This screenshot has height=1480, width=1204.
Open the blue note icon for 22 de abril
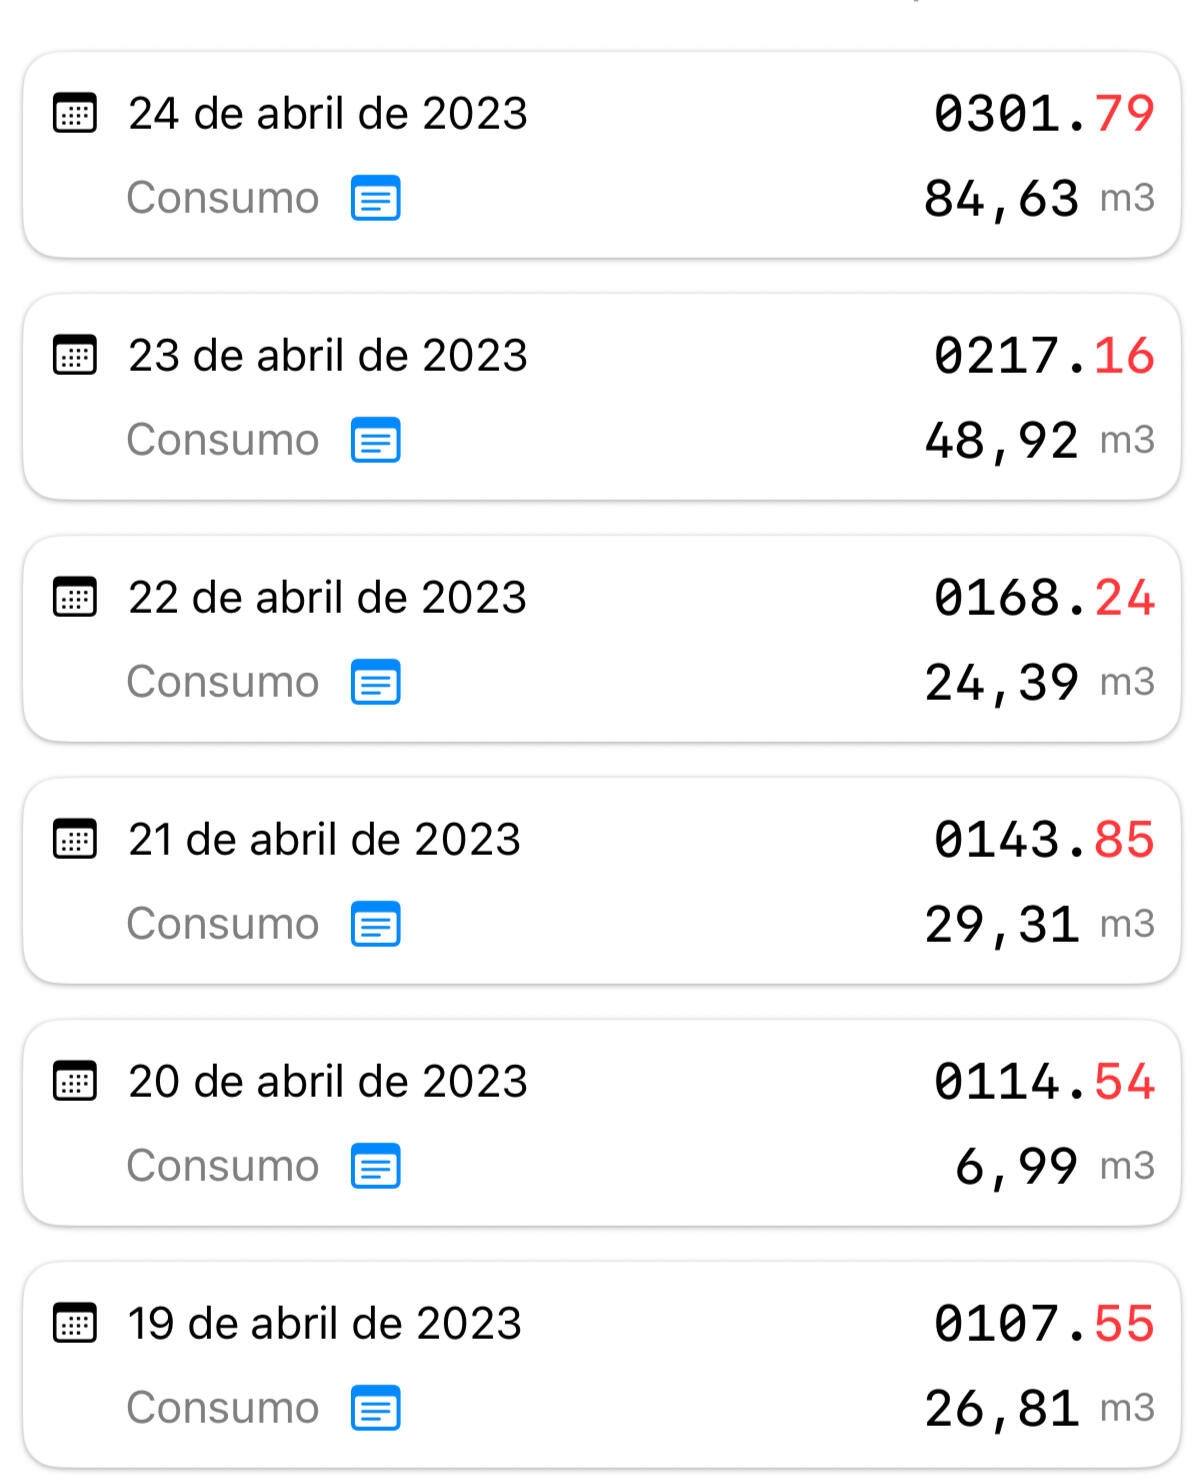coord(376,682)
